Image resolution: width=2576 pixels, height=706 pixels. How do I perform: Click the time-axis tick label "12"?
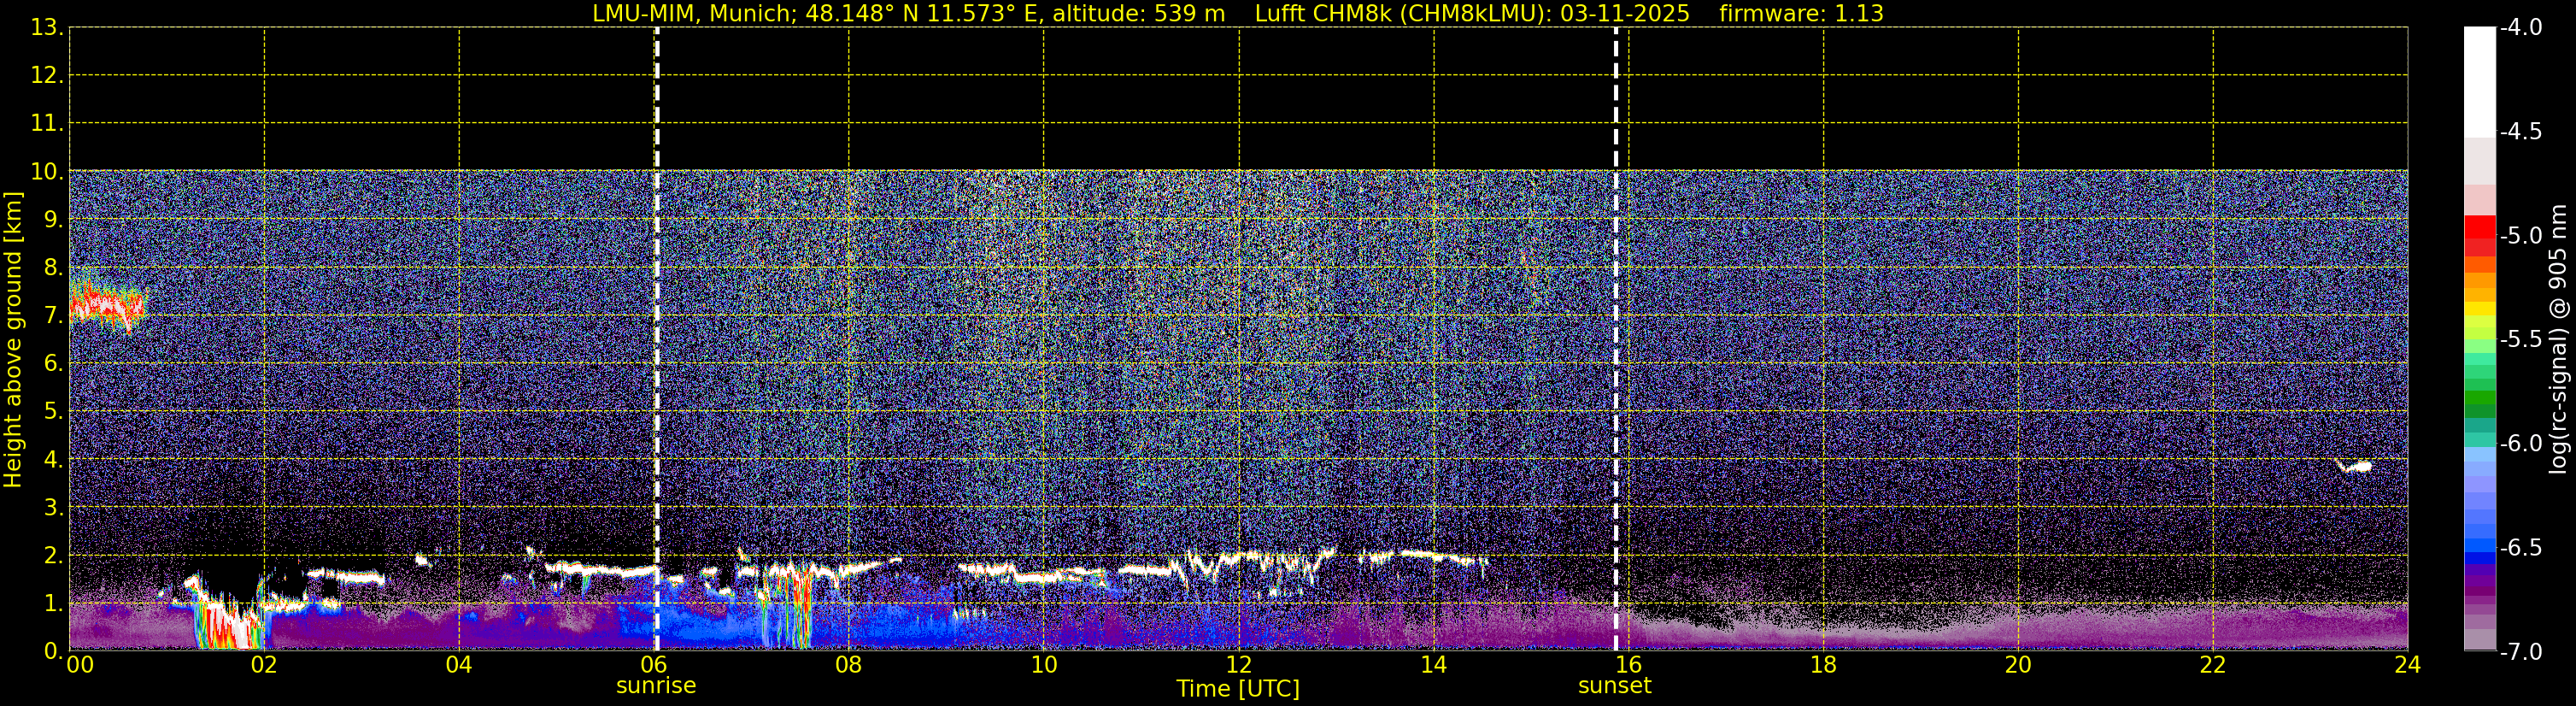coord(1239,664)
